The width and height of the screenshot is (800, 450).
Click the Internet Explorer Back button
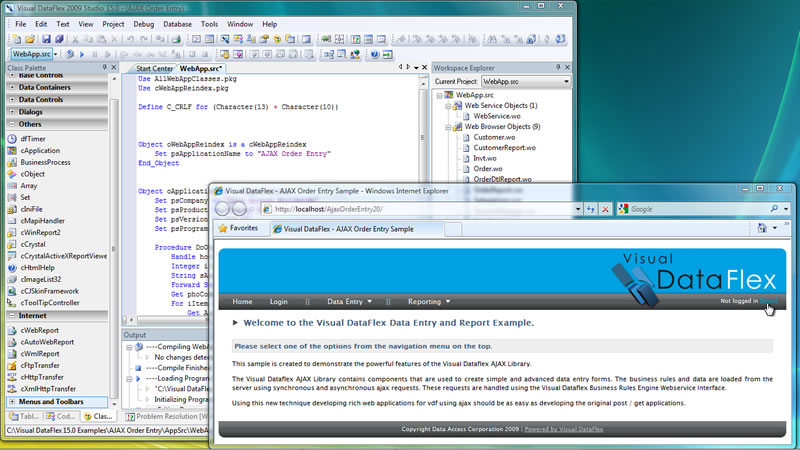[222, 209]
